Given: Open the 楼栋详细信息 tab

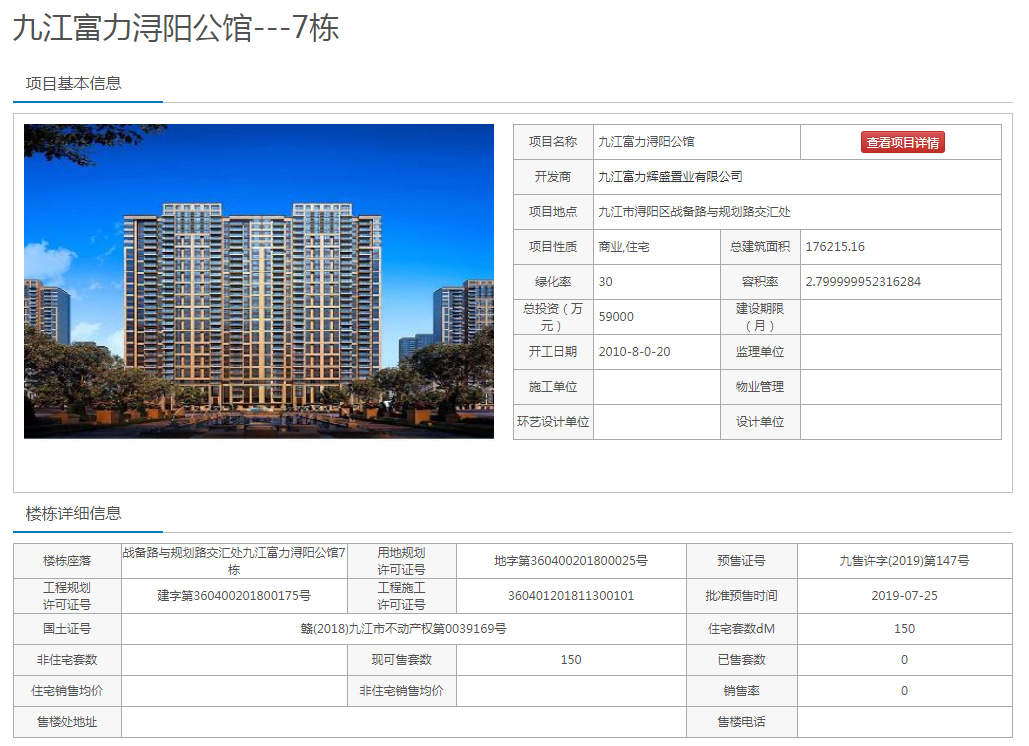Looking at the screenshot, I should click(x=74, y=514).
